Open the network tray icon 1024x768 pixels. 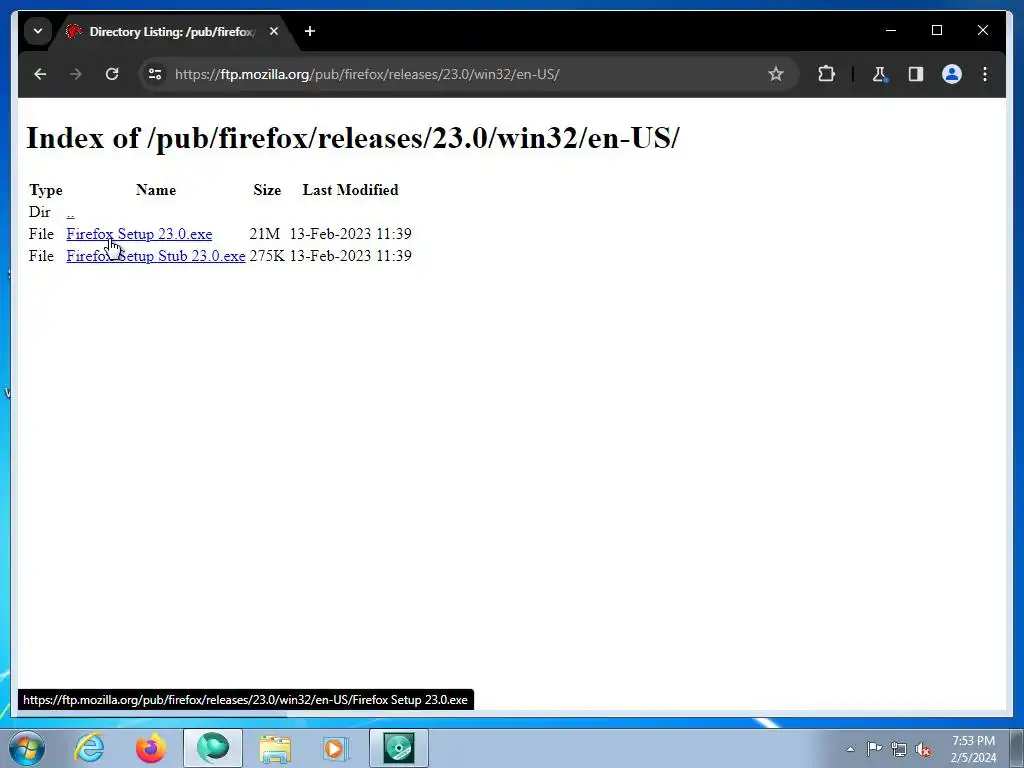pyautogui.click(x=899, y=749)
